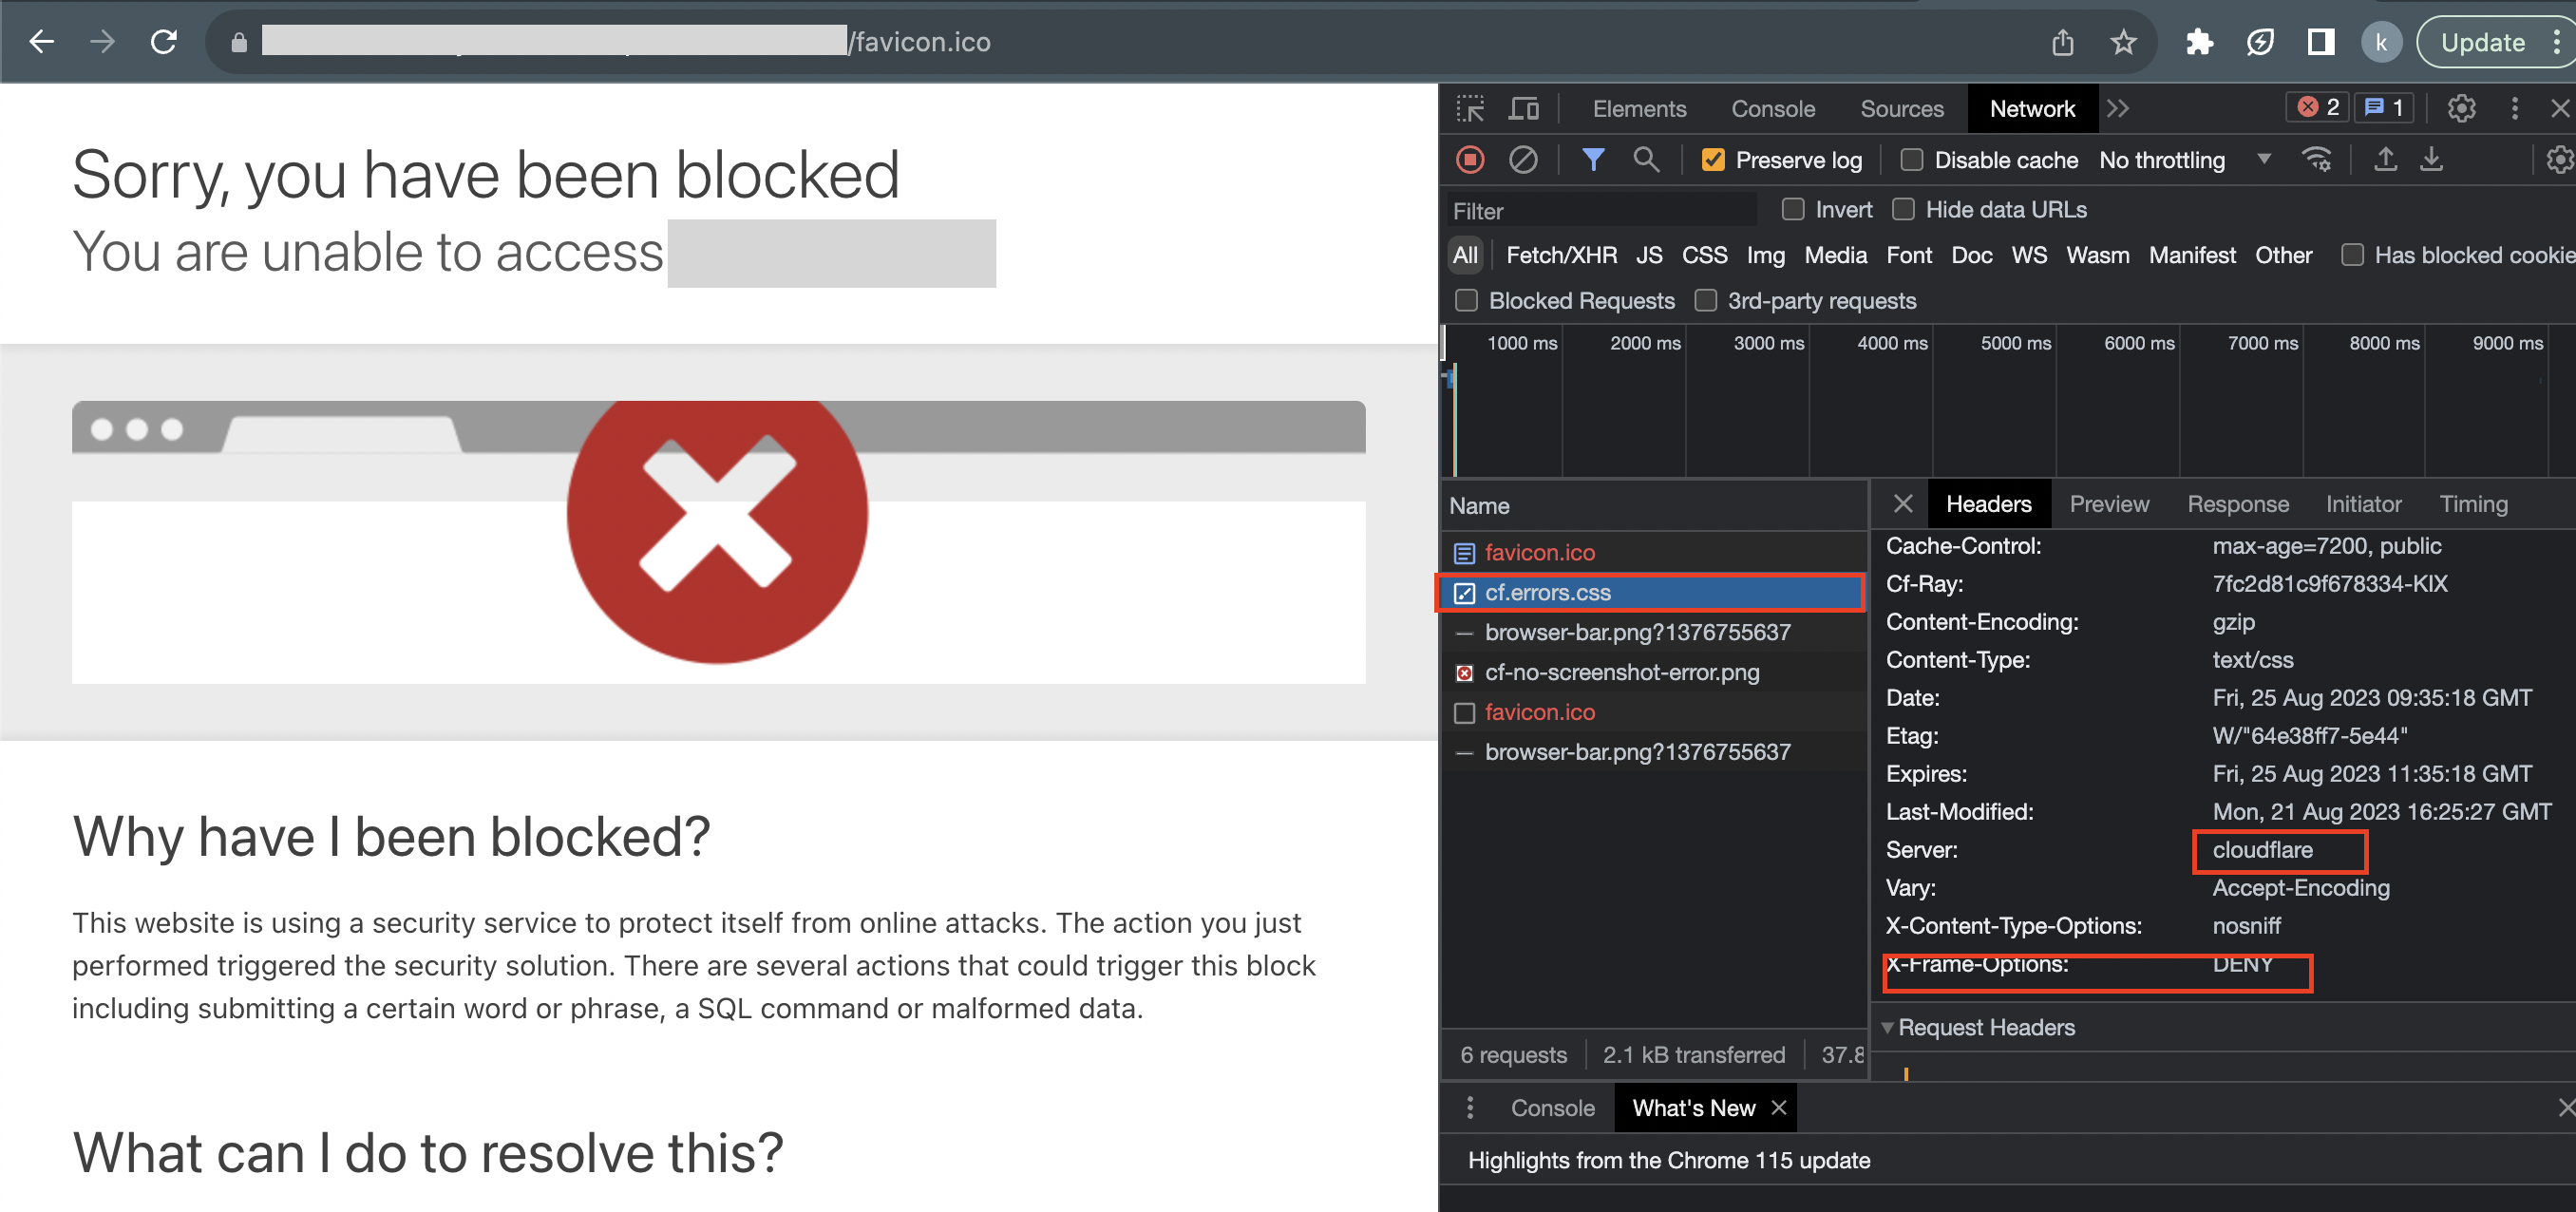Viewport: 2576px width, 1212px height.
Task: Open the No throttling dropdown
Action: coord(2184,160)
